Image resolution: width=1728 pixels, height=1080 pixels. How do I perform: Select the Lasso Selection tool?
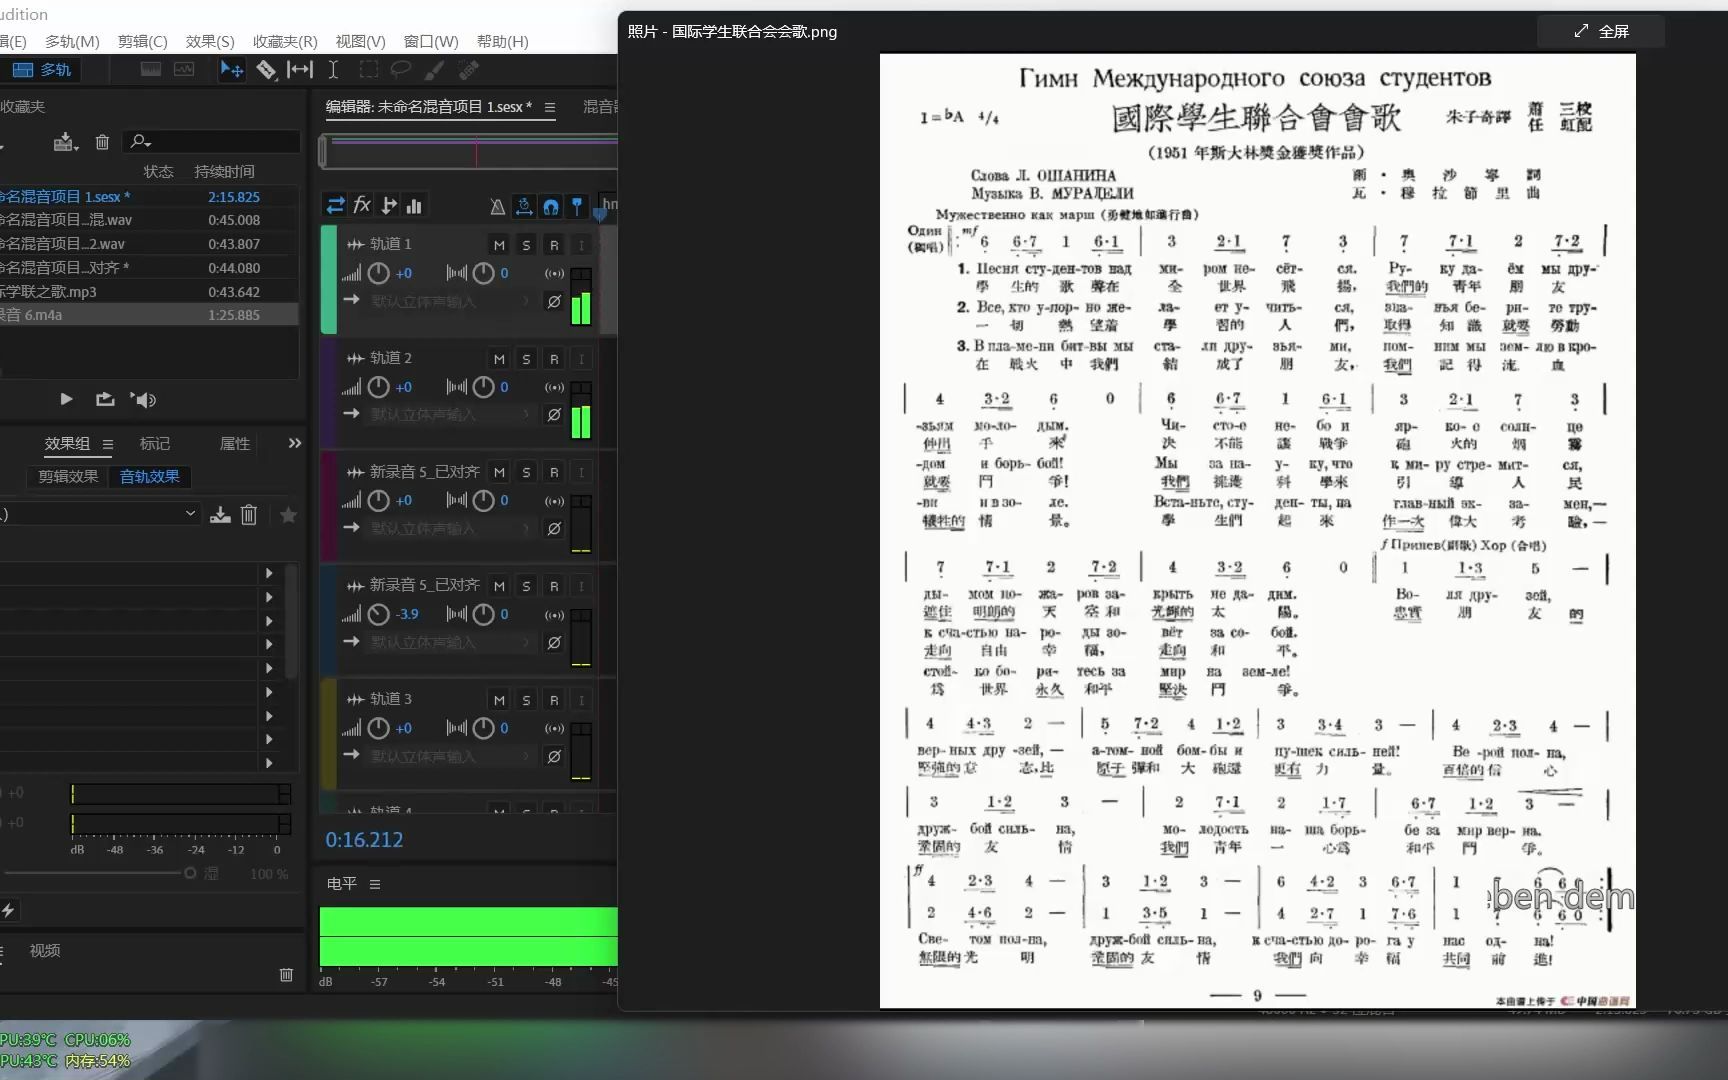(401, 69)
